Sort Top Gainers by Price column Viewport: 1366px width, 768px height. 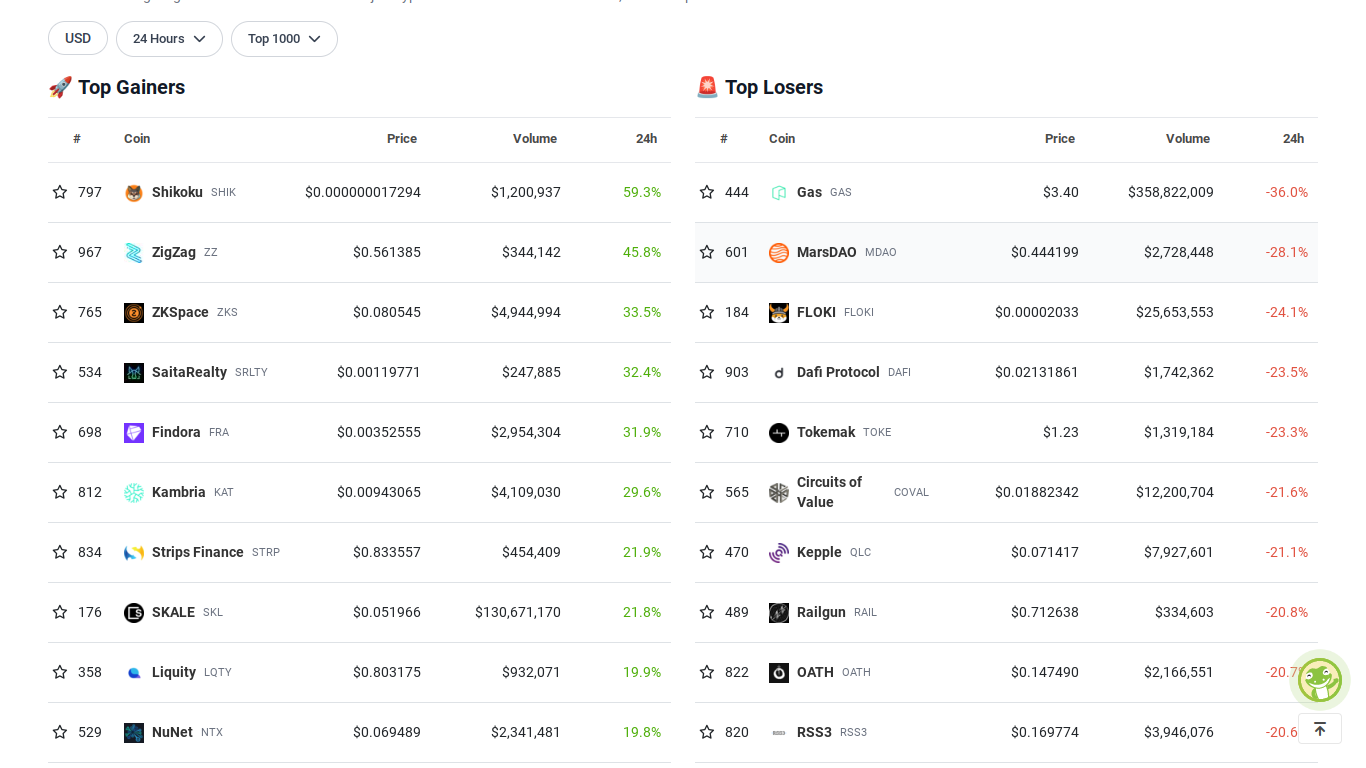402,139
